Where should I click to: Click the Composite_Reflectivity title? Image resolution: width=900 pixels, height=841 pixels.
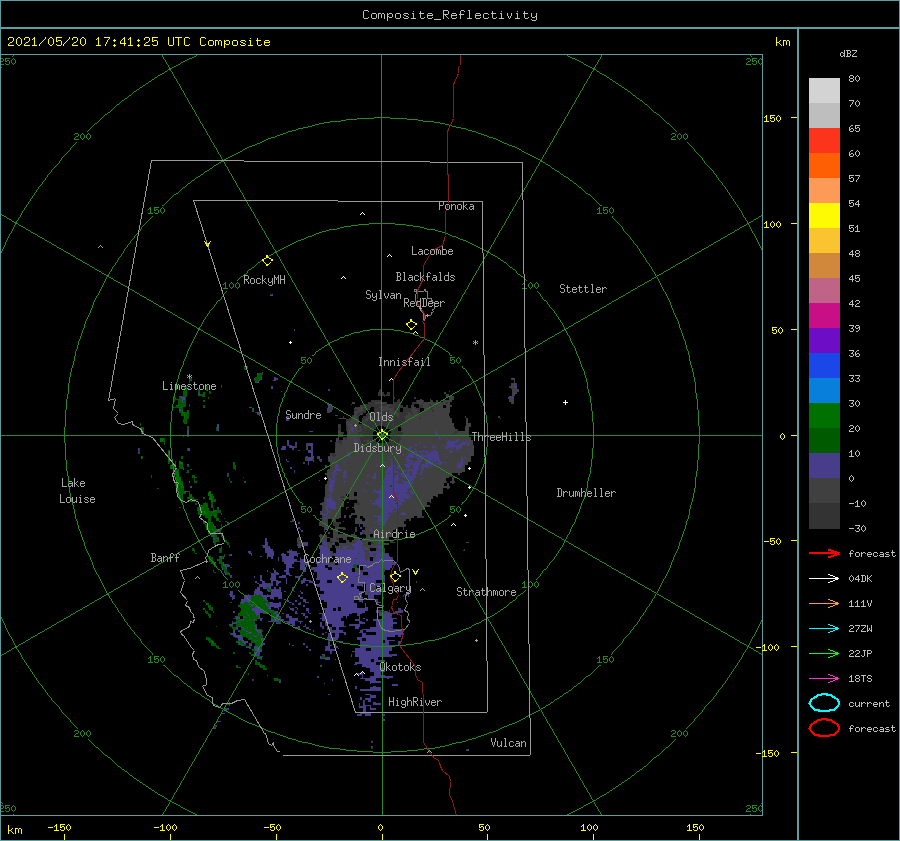click(x=450, y=15)
